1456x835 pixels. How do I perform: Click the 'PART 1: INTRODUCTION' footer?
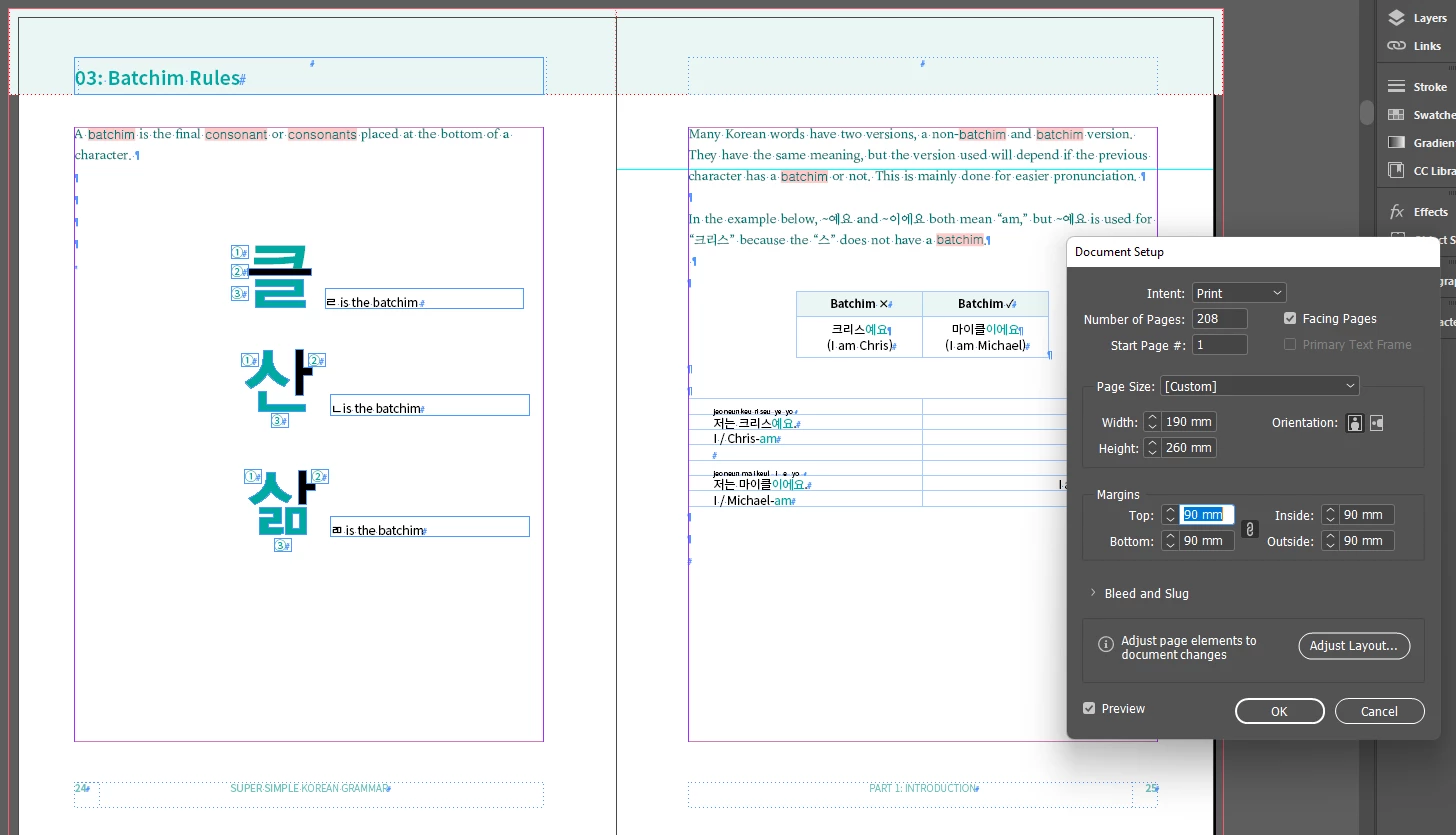923,788
